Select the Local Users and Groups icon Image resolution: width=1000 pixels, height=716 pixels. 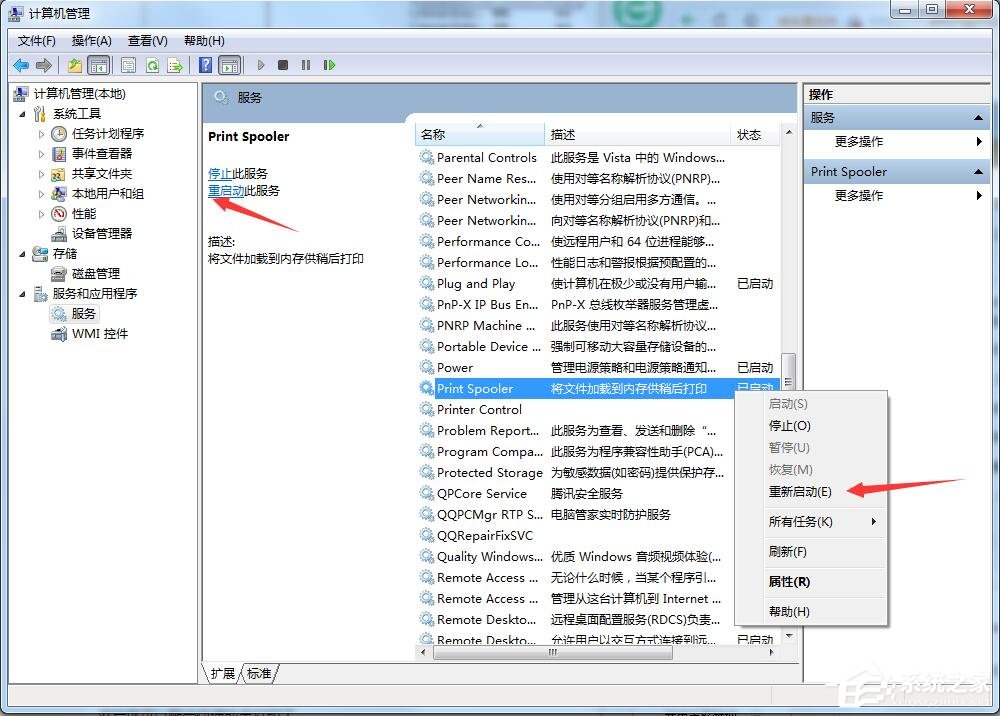[x=59, y=193]
